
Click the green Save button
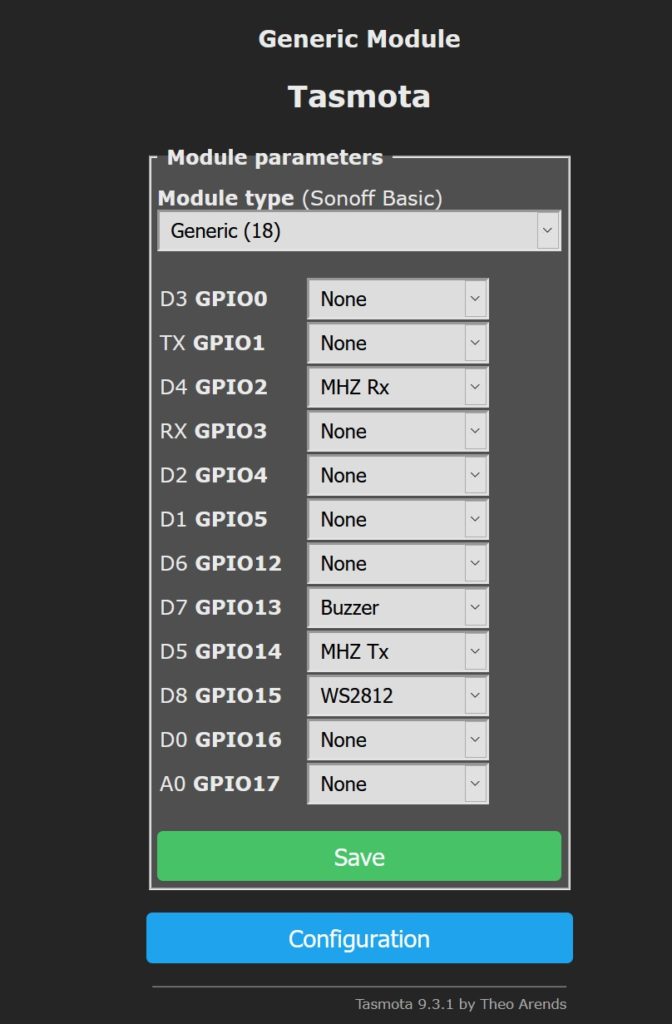(x=359, y=857)
